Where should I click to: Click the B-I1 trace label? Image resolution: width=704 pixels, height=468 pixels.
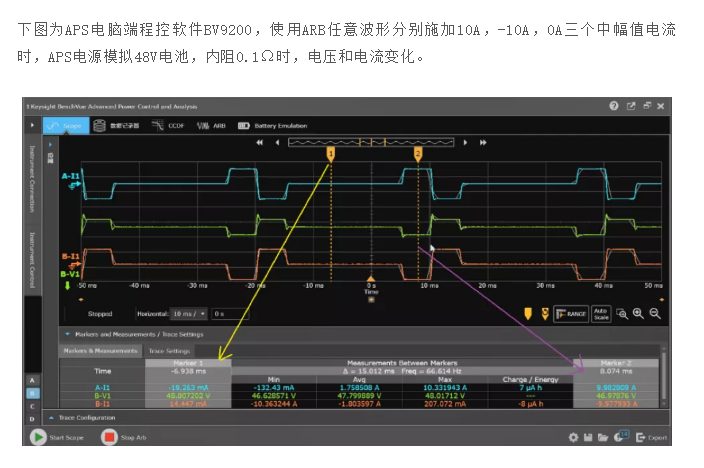pyautogui.click(x=70, y=256)
